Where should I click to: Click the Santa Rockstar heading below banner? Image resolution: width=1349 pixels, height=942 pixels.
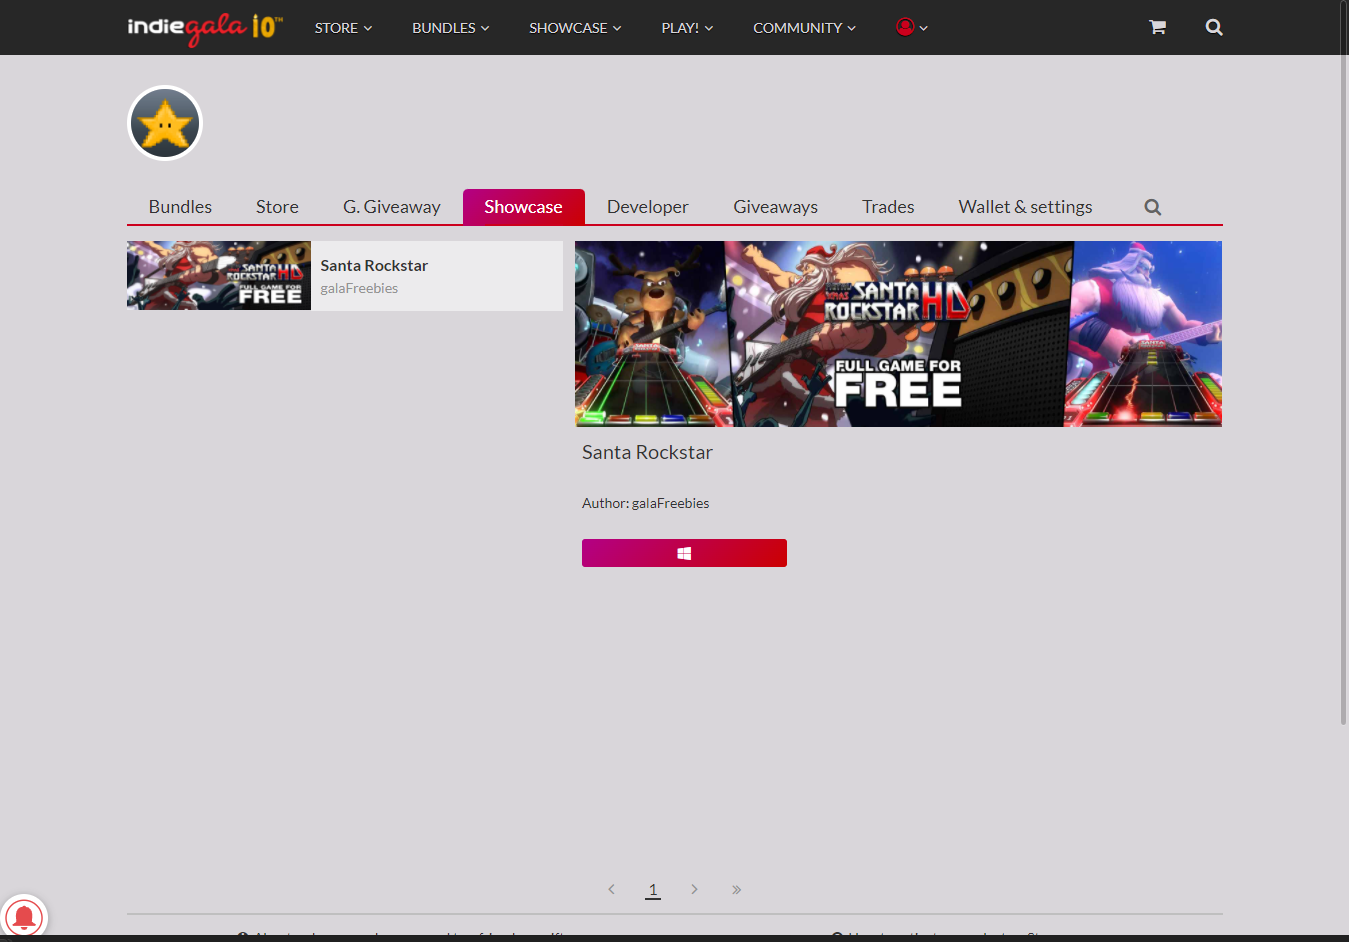coord(647,452)
